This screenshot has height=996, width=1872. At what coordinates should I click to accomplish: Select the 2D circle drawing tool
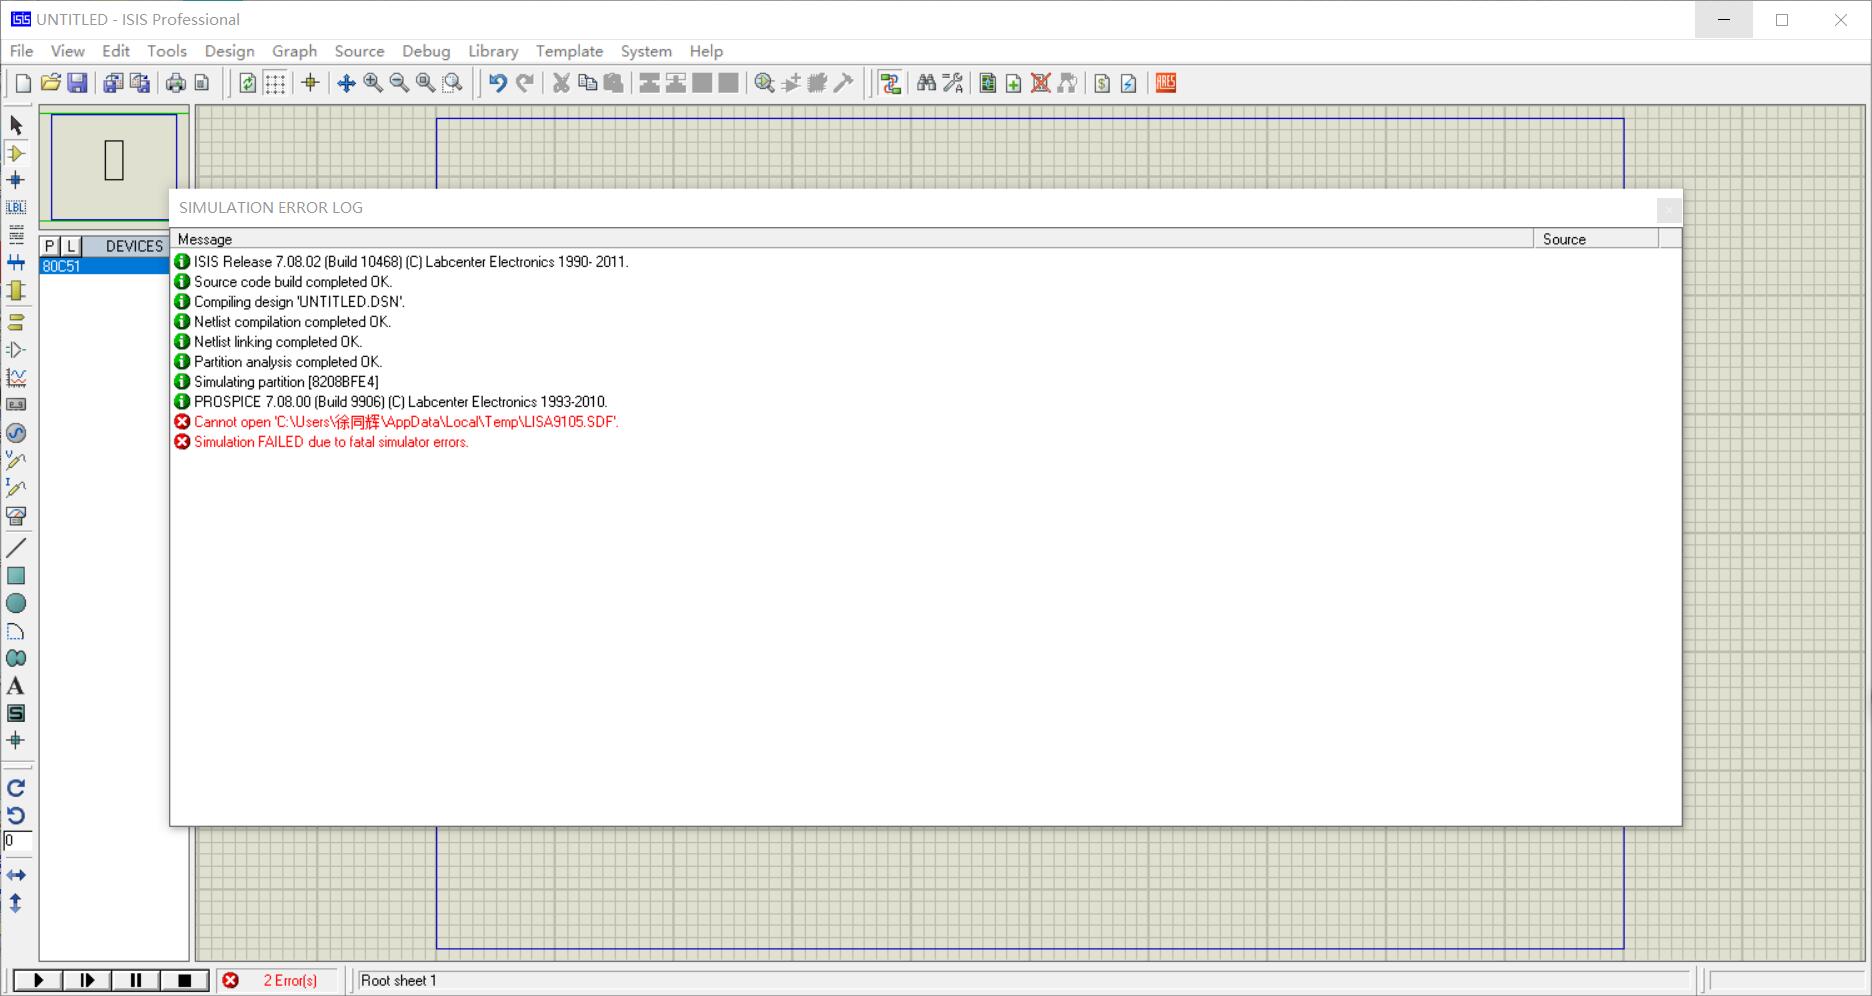pos(16,604)
